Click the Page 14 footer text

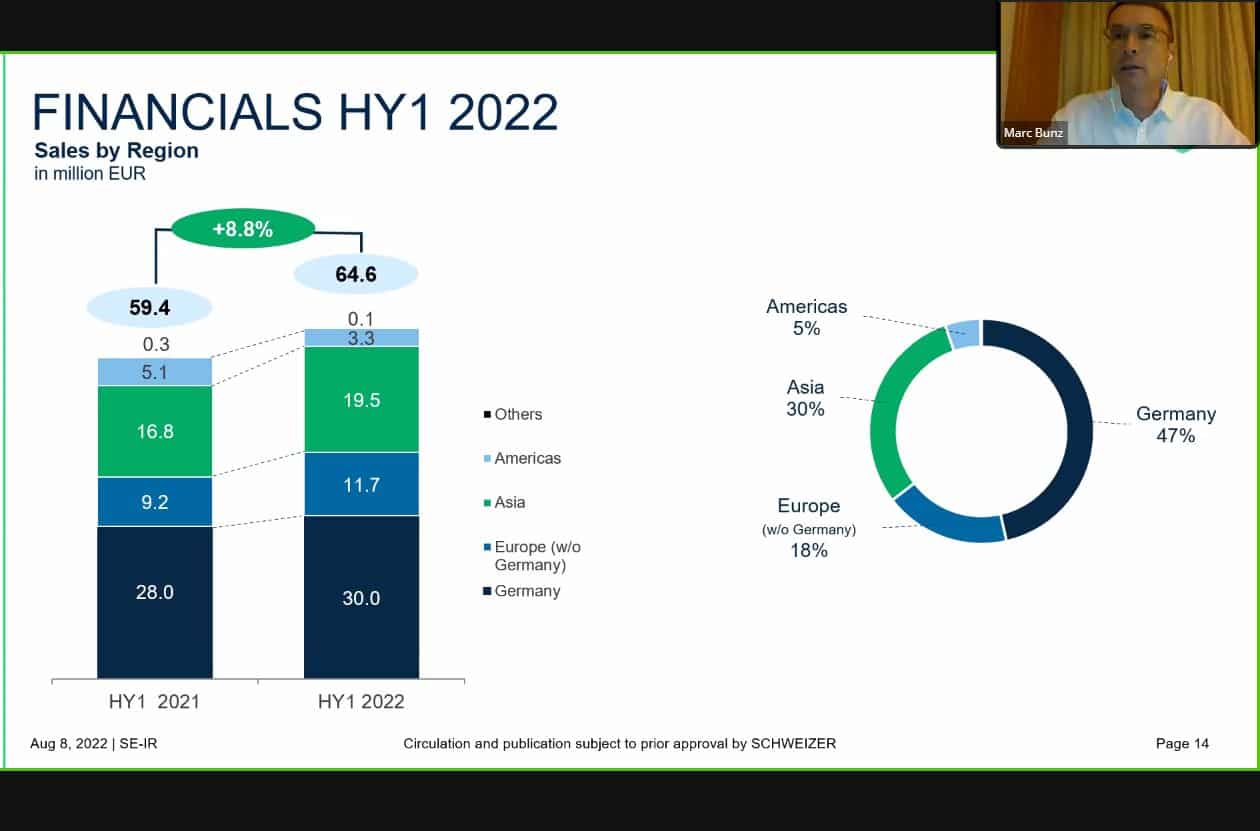tap(1182, 743)
